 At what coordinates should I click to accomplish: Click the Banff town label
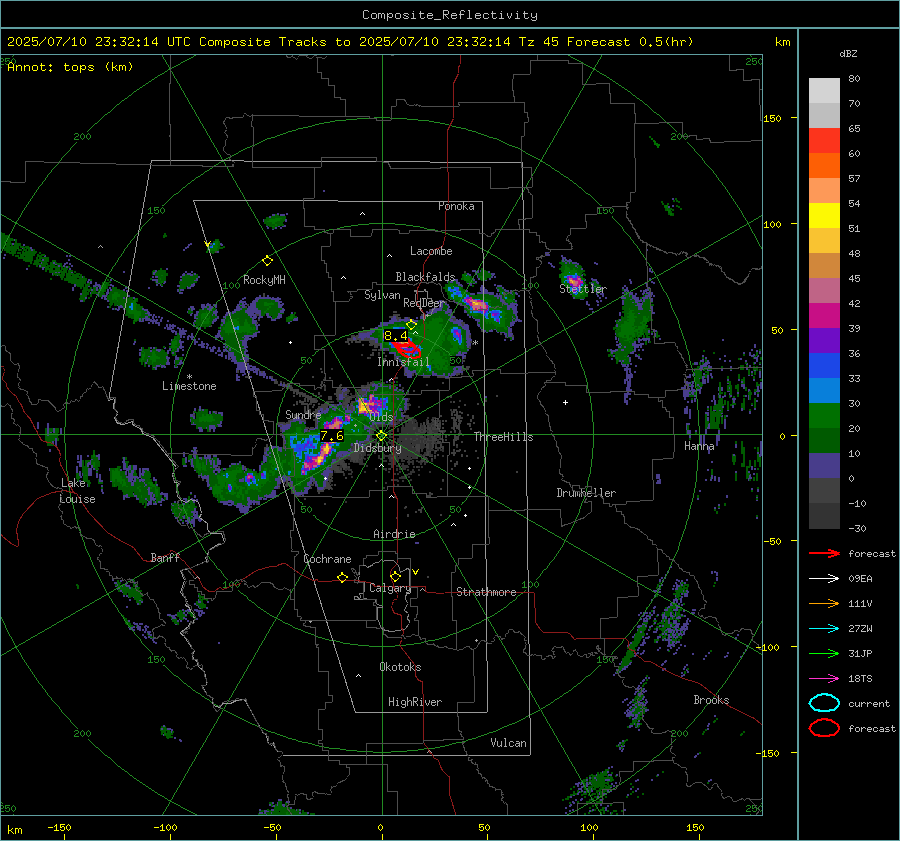pos(165,557)
